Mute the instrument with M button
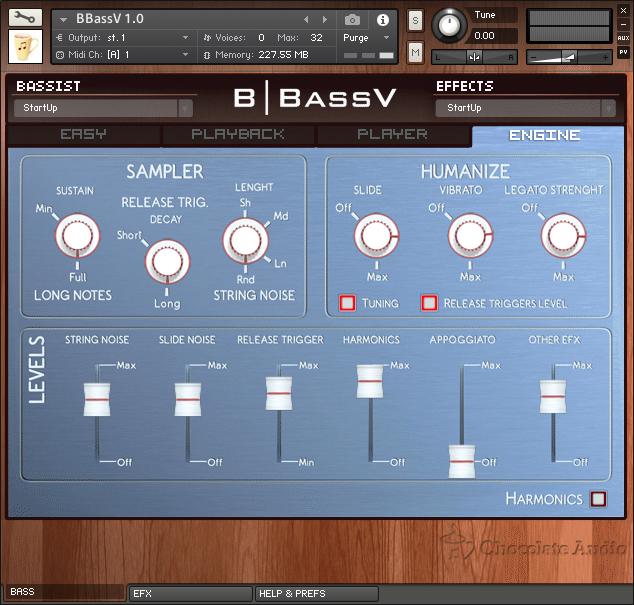634x605 pixels. tap(415, 52)
